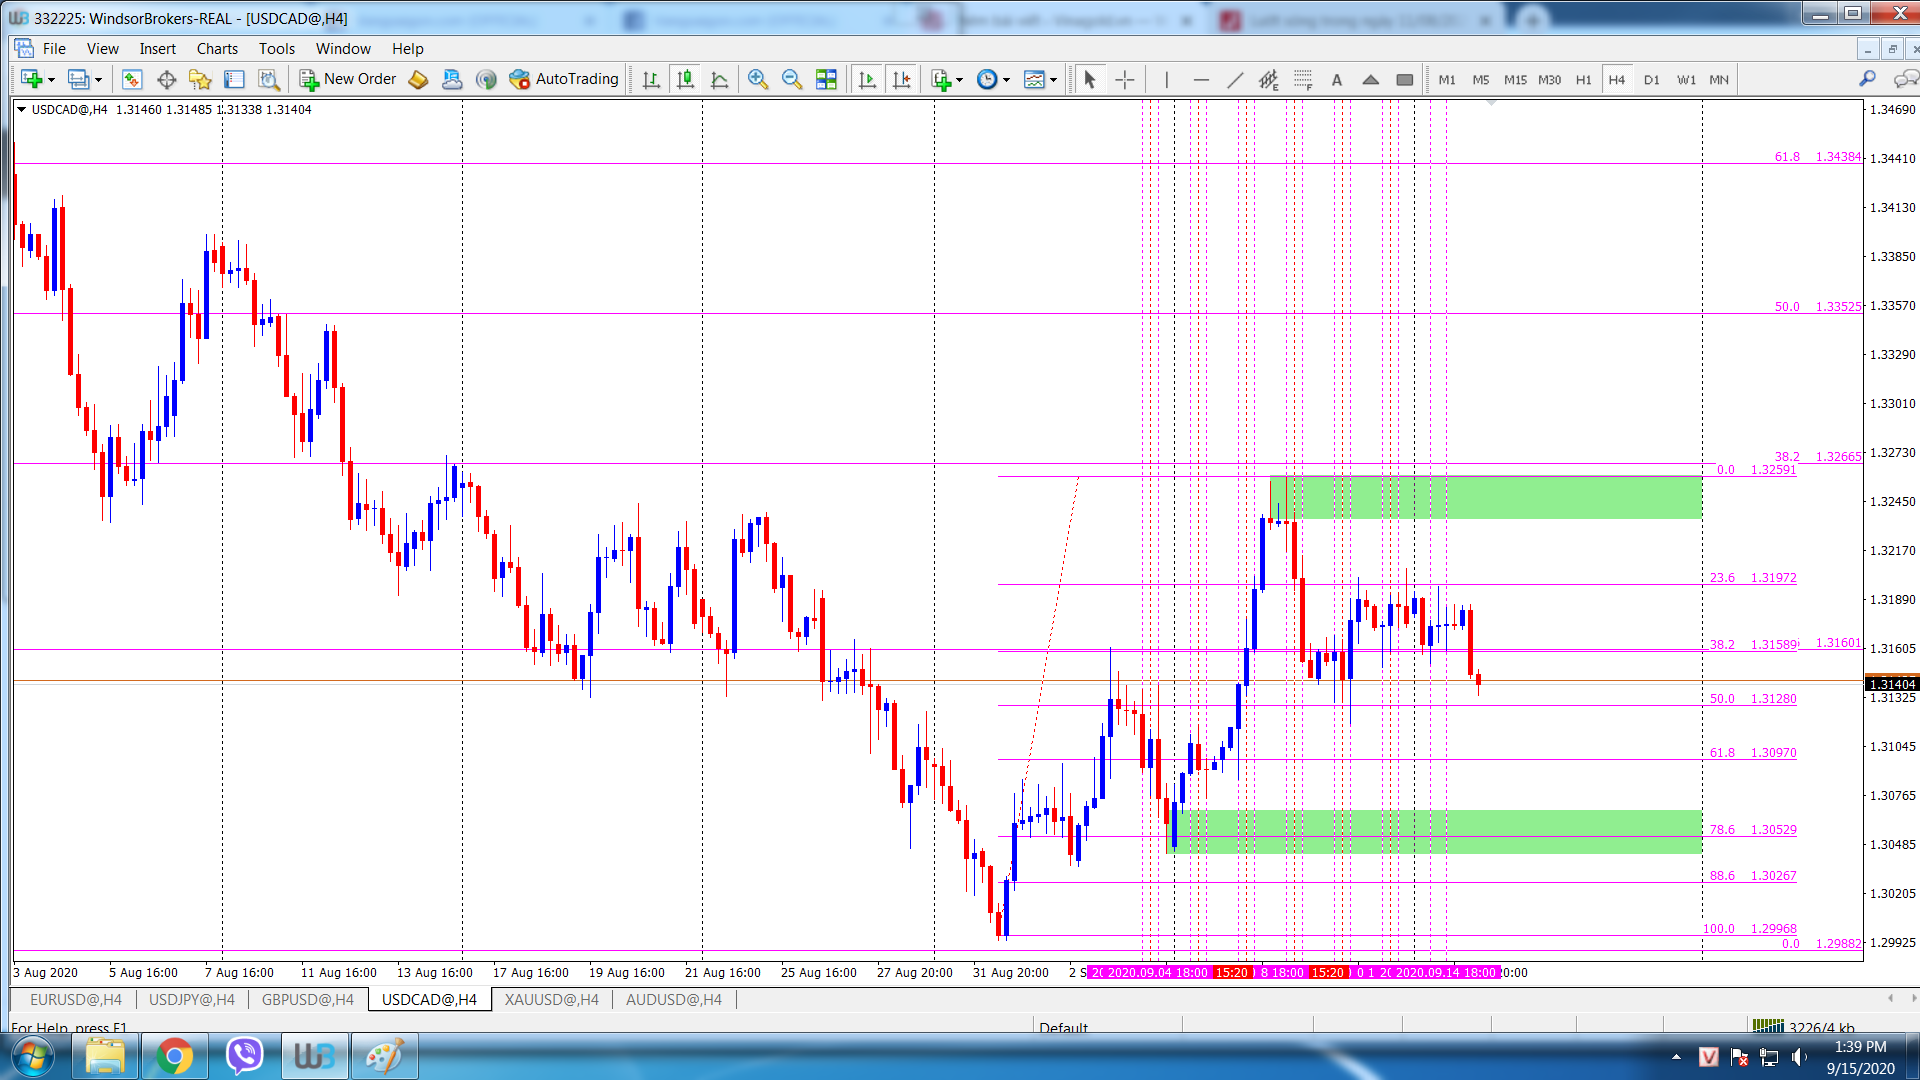The height and width of the screenshot is (1080, 1920).
Task: Open the Data Window crosshair icon
Action: 166,79
